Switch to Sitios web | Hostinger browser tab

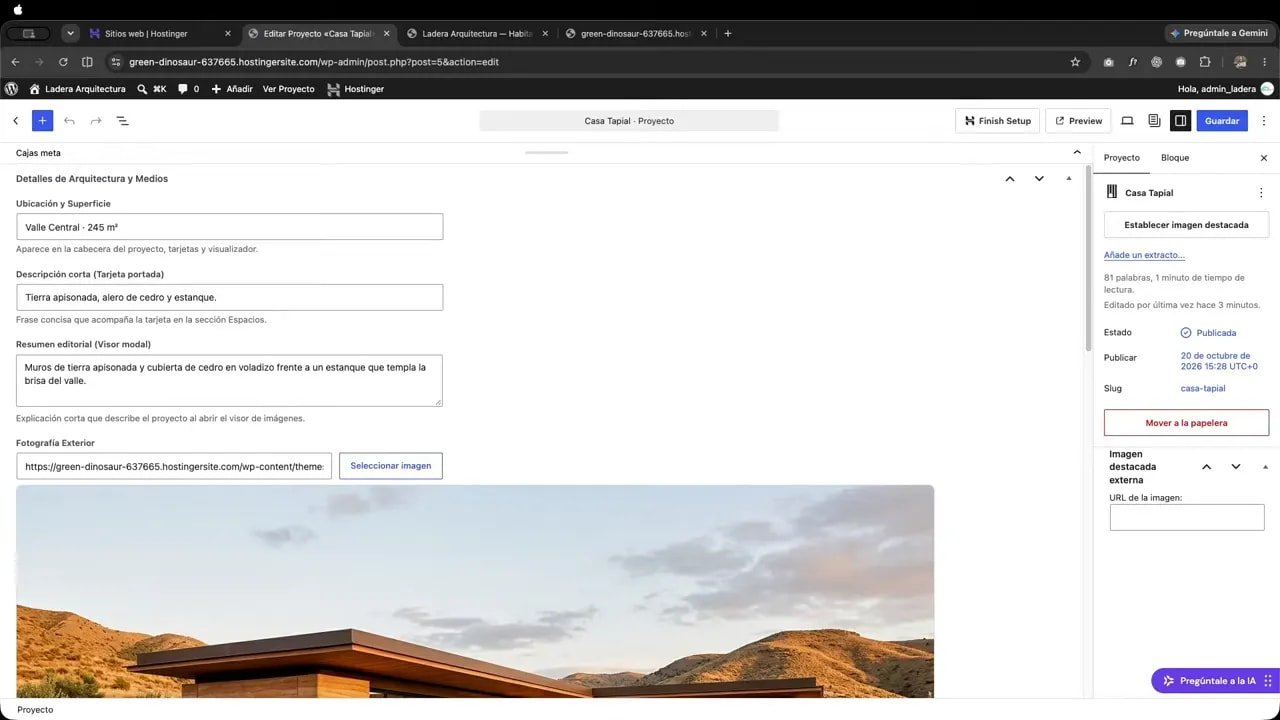click(160, 33)
